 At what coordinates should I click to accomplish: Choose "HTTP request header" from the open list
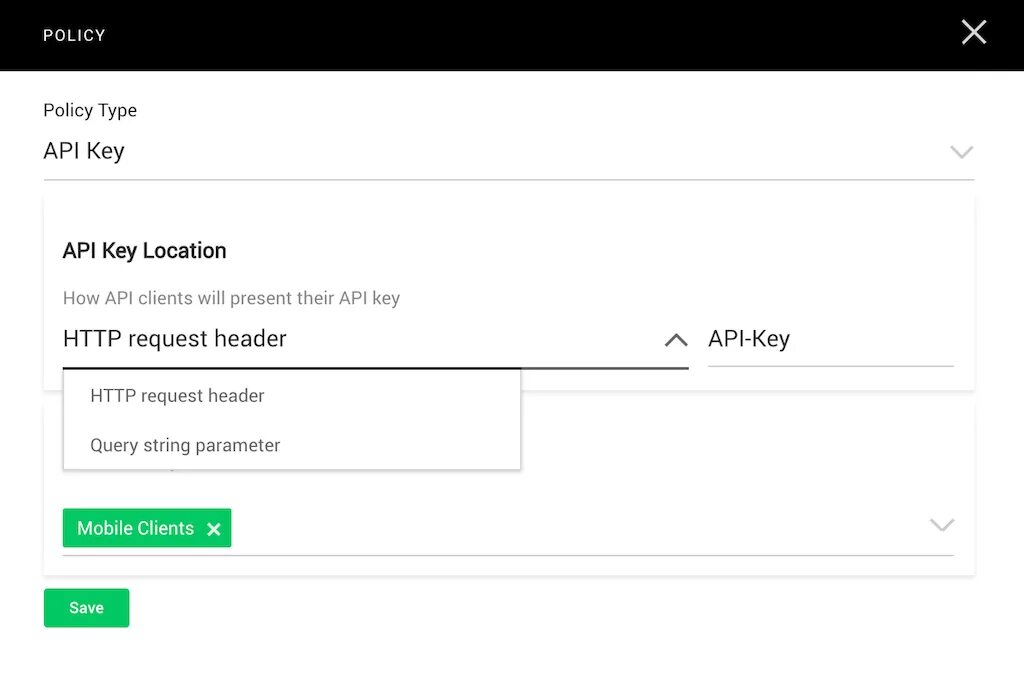pos(177,396)
